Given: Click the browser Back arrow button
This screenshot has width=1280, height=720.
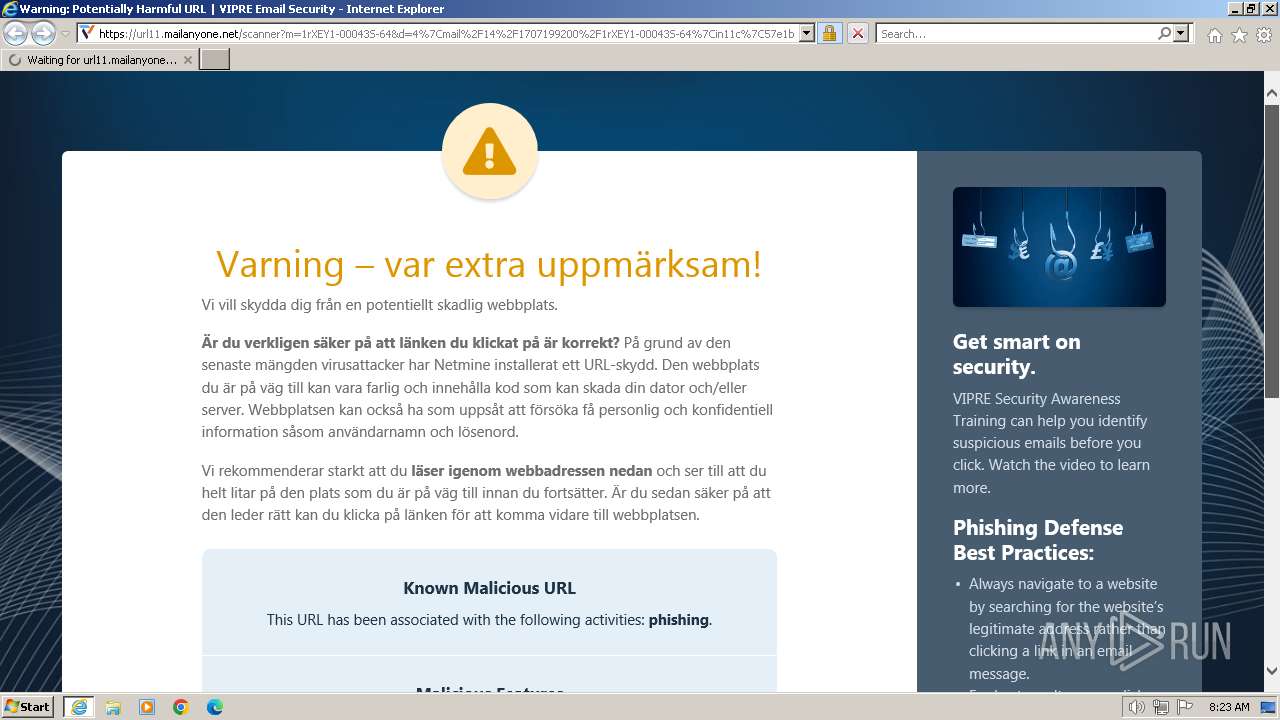Looking at the screenshot, I should pyautogui.click(x=15, y=33).
